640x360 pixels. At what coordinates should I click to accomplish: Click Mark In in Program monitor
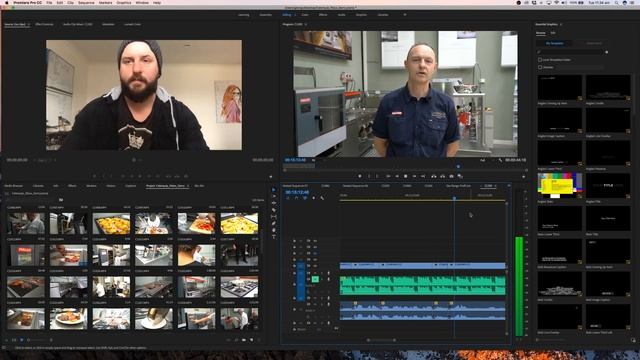click(x=369, y=176)
